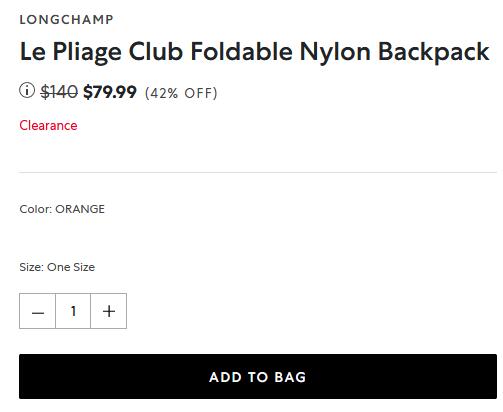Select the ORANGE color value text
Image resolution: width=503 pixels, height=412 pixels.
[80, 209]
